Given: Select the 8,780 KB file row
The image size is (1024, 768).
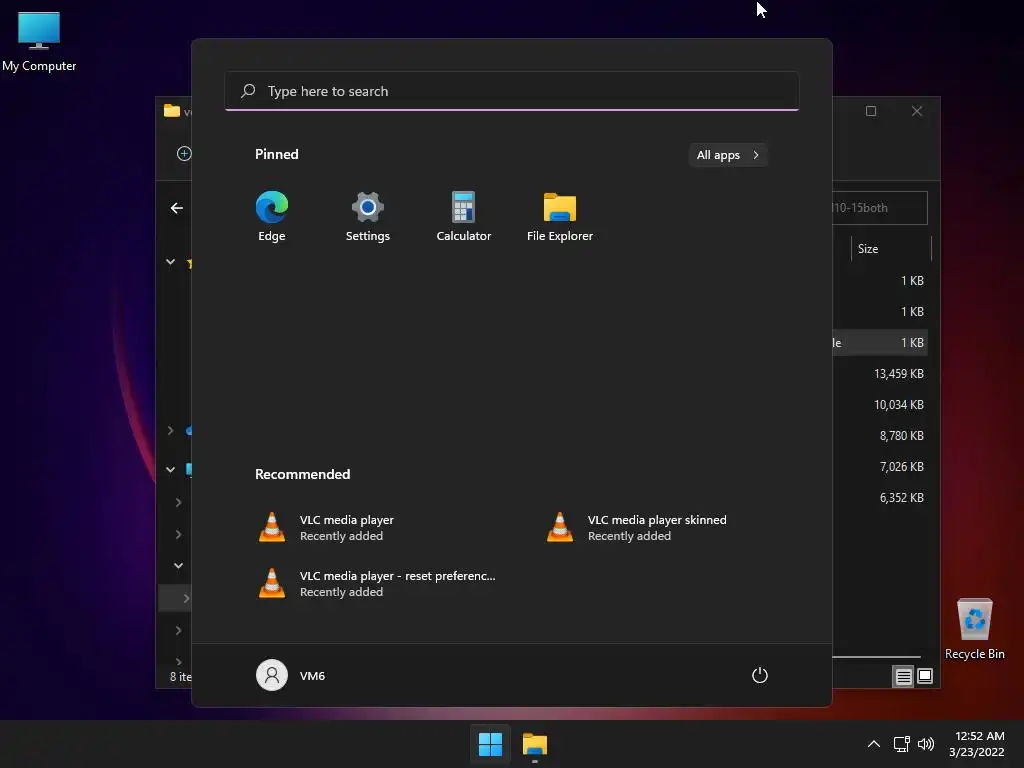Looking at the screenshot, I should (x=880, y=436).
